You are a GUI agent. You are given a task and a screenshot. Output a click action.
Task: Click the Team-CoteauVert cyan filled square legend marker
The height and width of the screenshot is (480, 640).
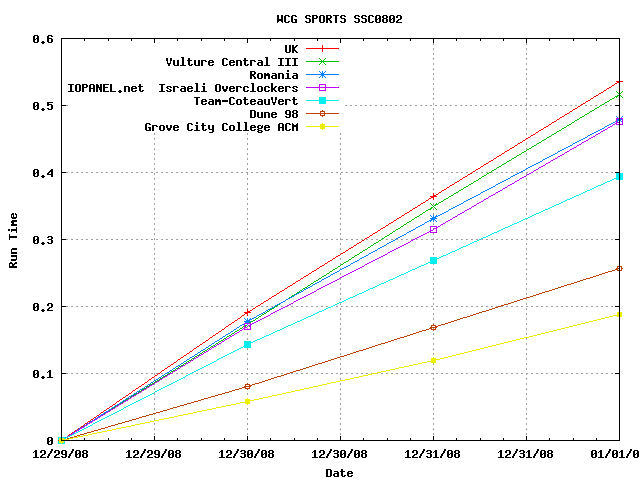[322, 100]
